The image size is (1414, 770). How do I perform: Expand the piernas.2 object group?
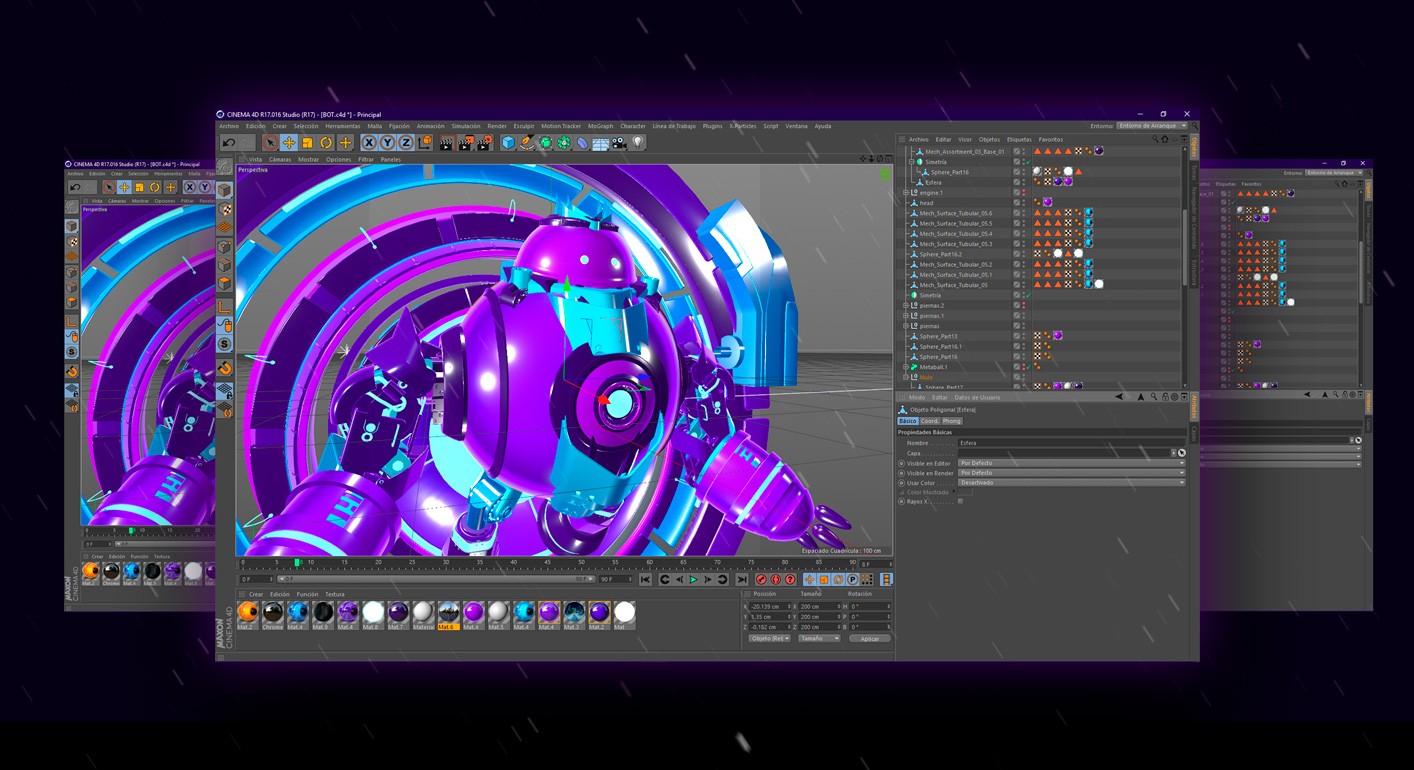pyautogui.click(x=905, y=305)
